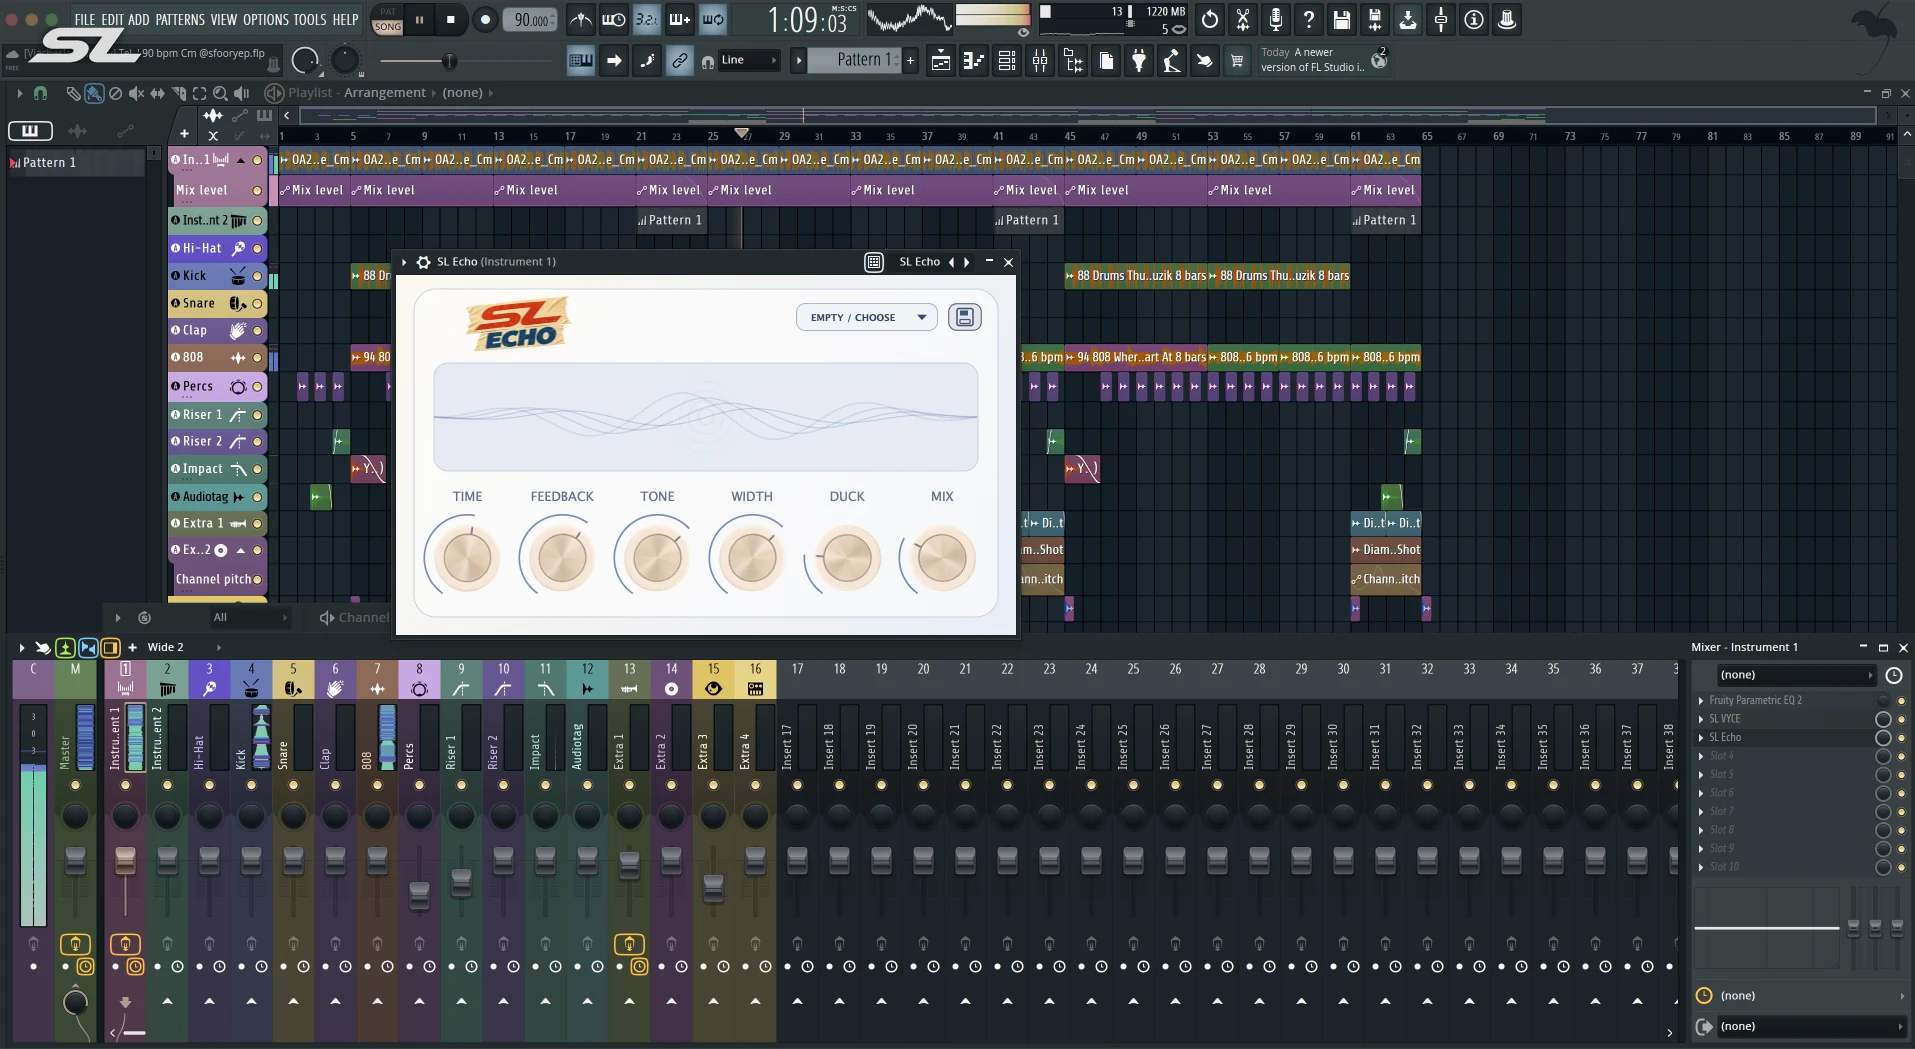Viewport: 1915px width, 1049px height.
Task: Open the EMPTY / CHOOSE preset dropdown
Action: [x=866, y=317]
